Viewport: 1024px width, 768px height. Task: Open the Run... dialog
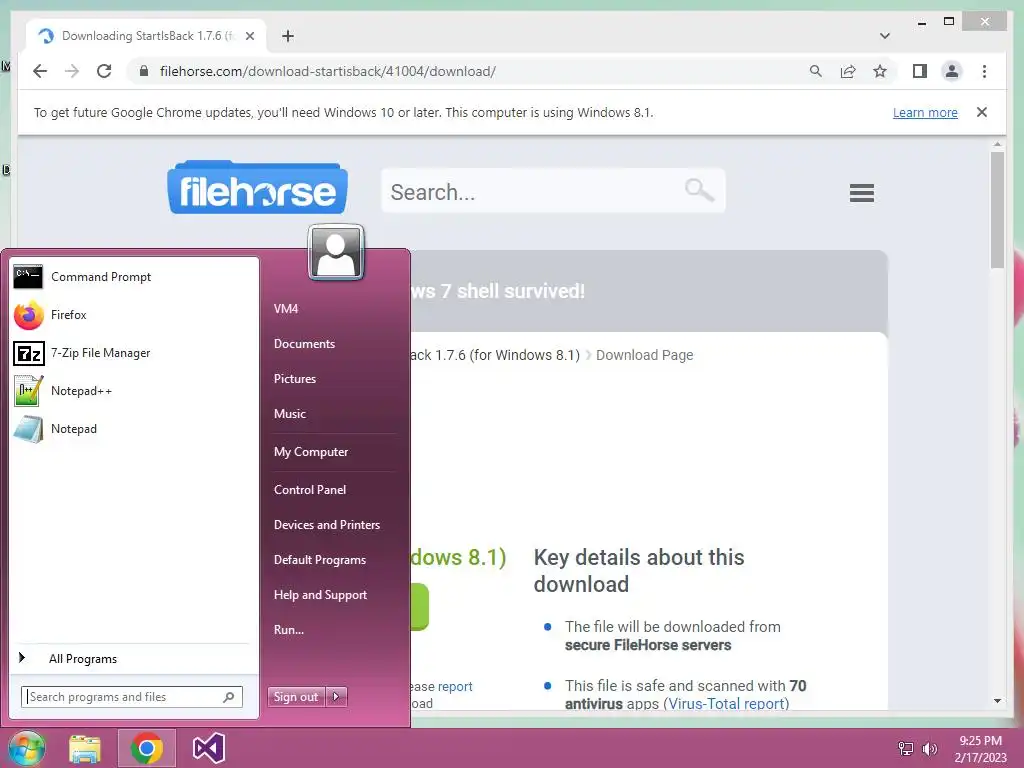[289, 630]
